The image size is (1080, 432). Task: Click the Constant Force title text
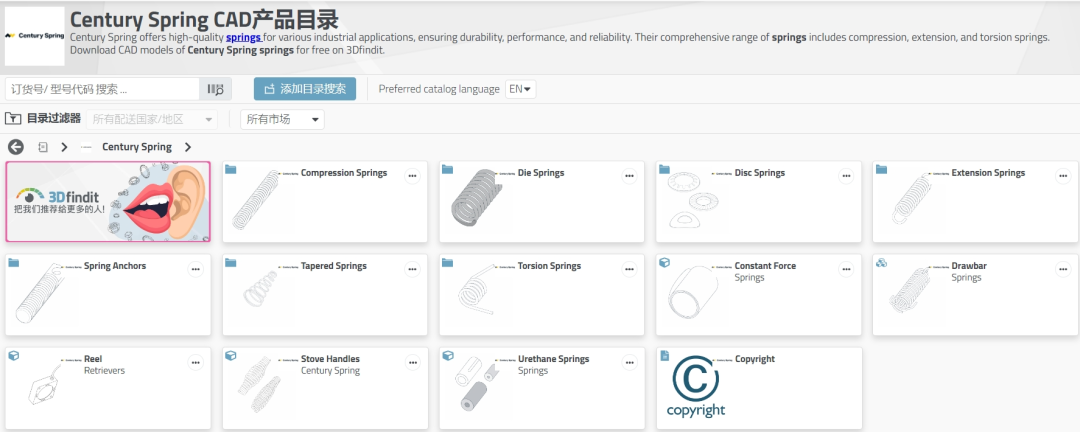click(765, 266)
